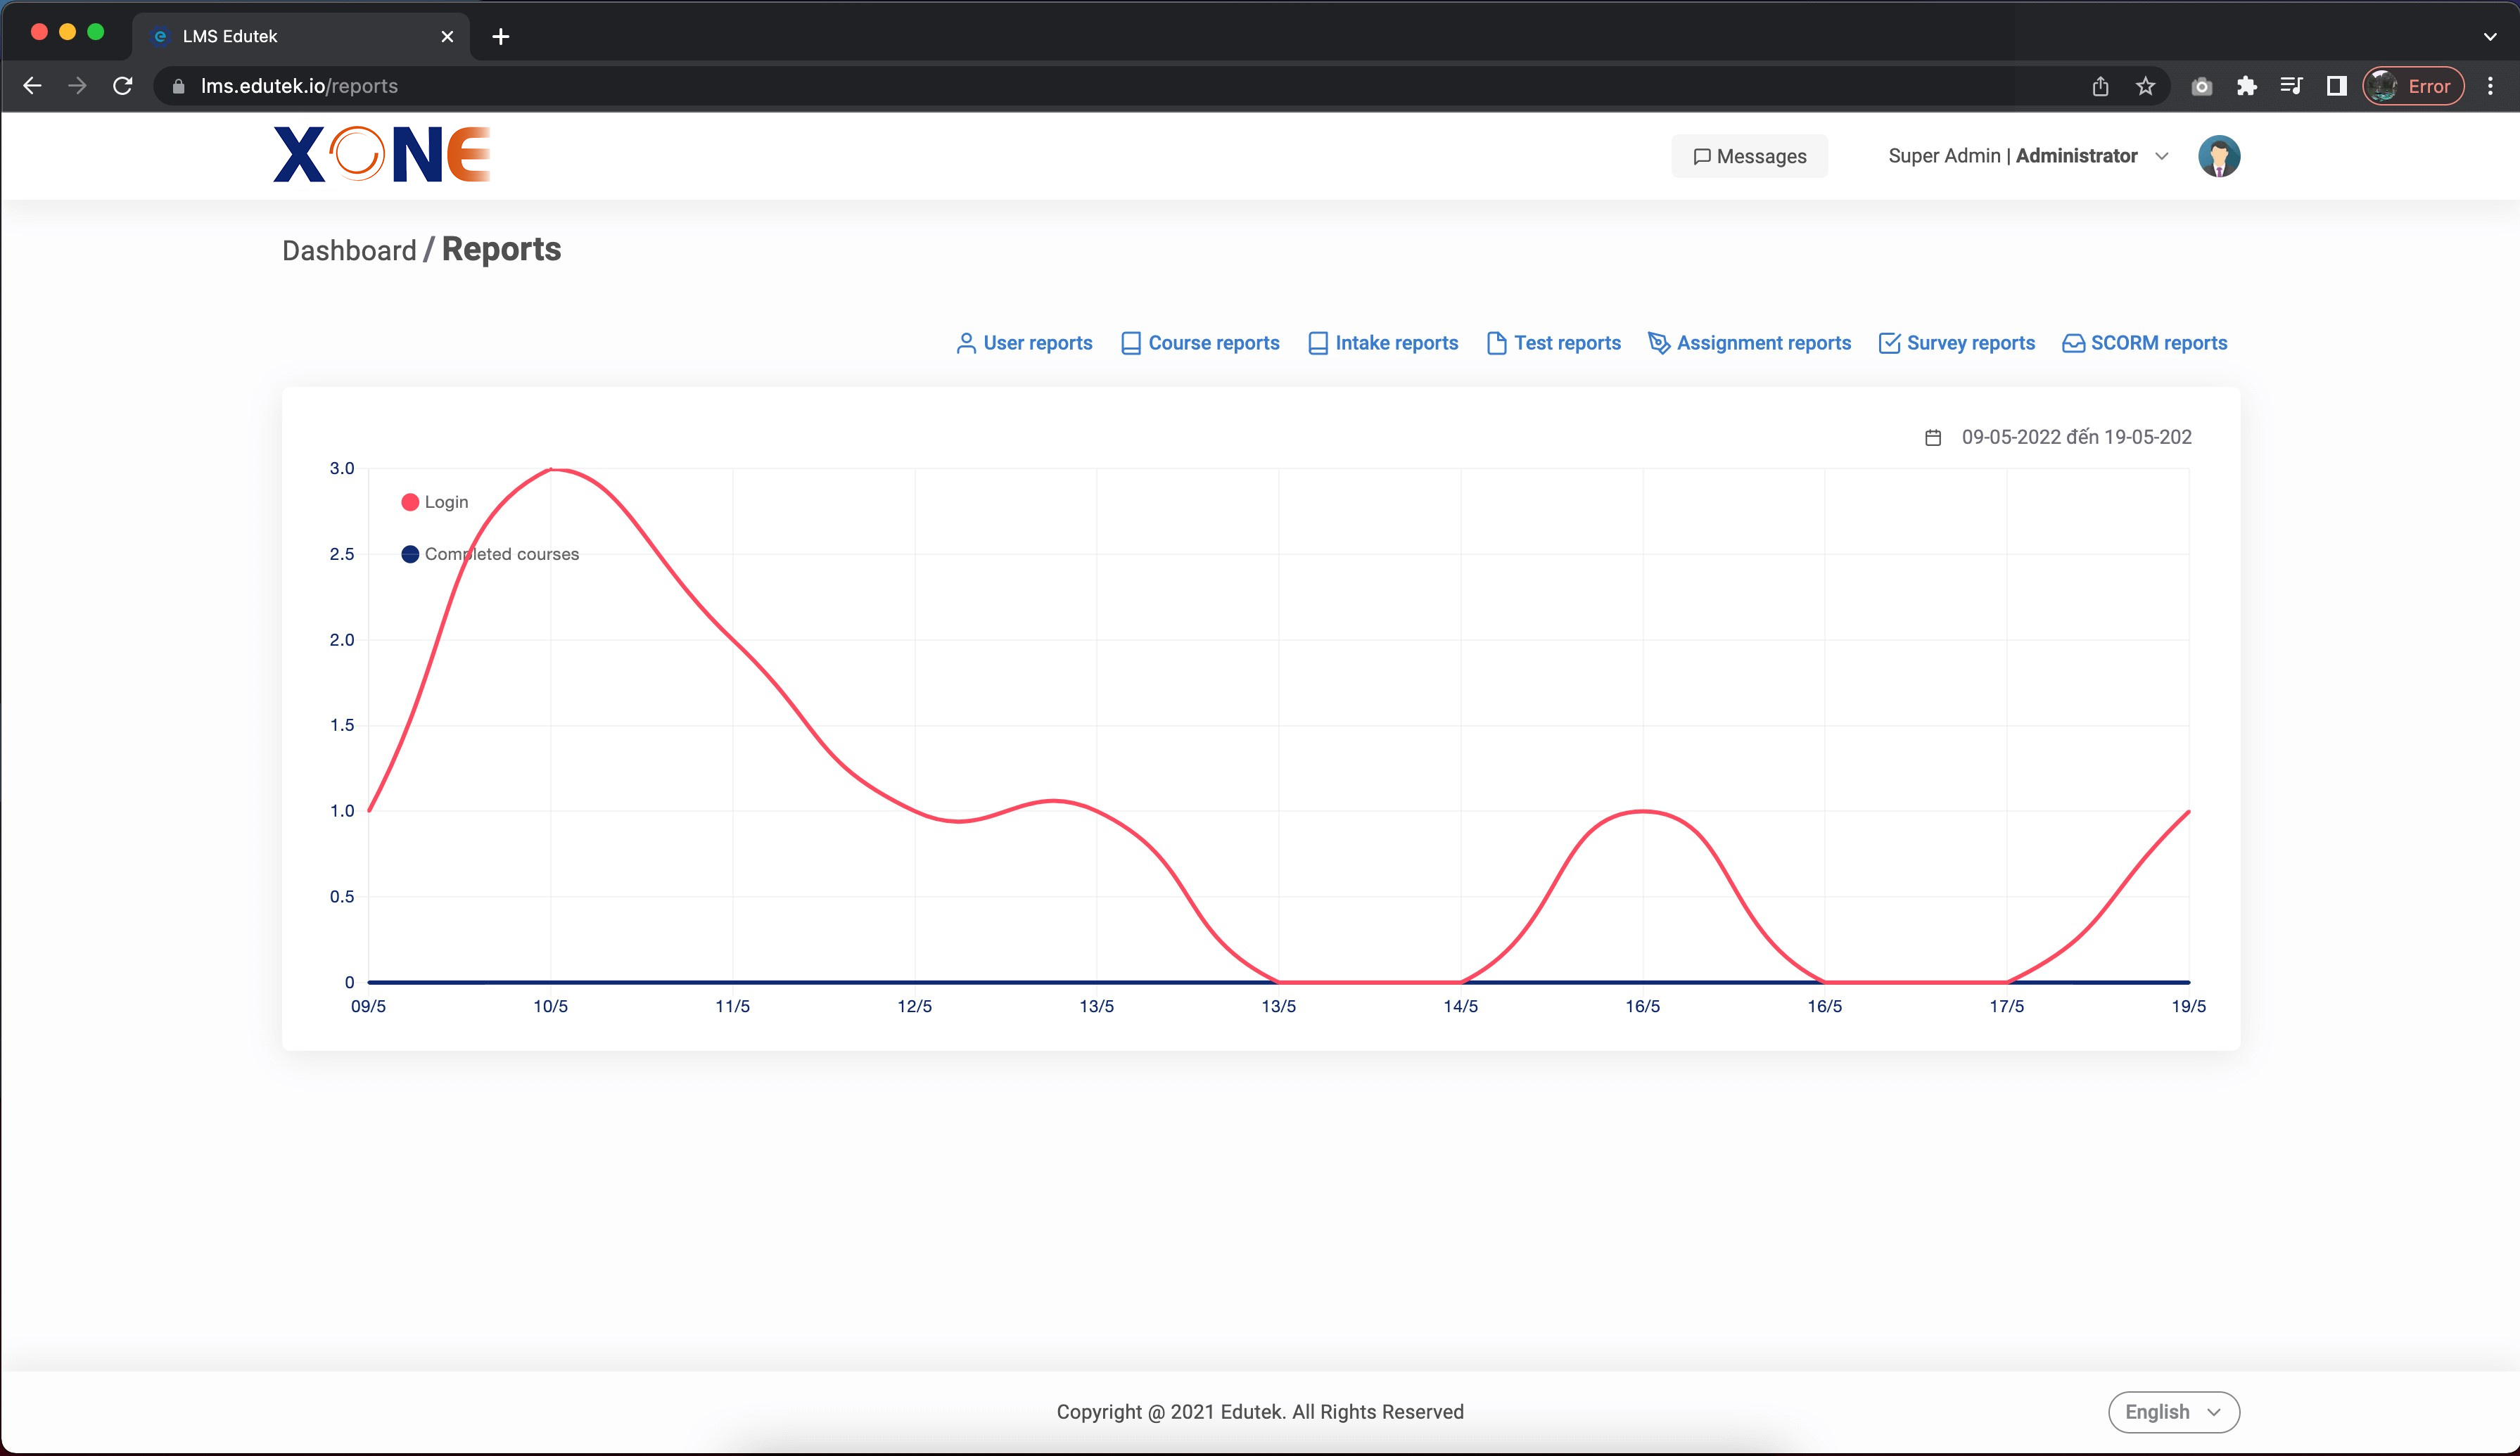Click the user avatar picture
The height and width of the screenshot is (1456, 2520).
pyautogui.click(x=2218, y=156)
